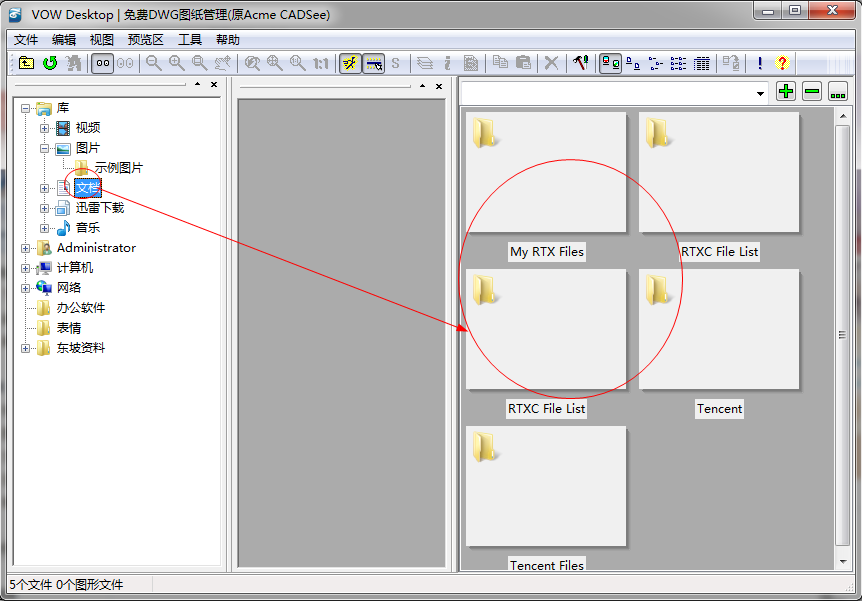Click the three green dots browse button
The image size is (862, 601).
tap(838, 91)
